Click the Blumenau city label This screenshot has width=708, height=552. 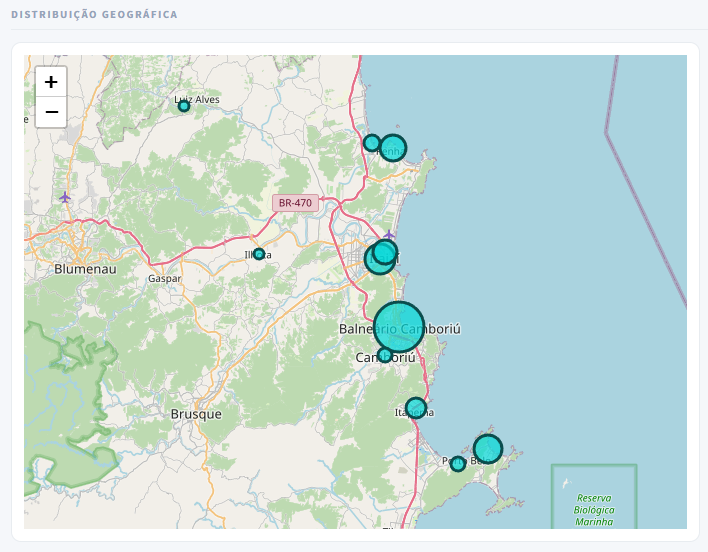click(x=85, y=269)
